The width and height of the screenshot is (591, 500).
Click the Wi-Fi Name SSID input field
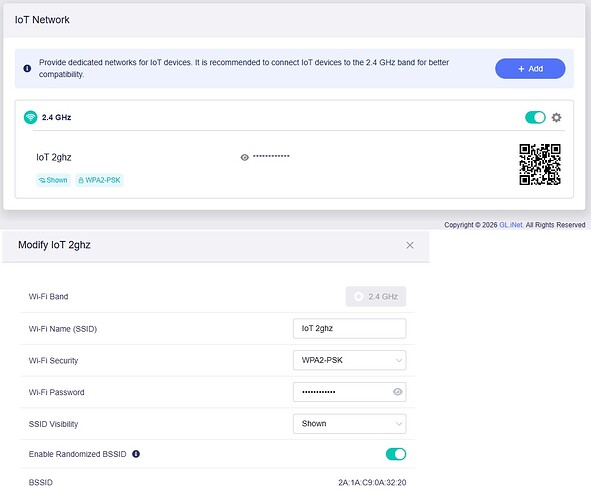click(349, 329)
